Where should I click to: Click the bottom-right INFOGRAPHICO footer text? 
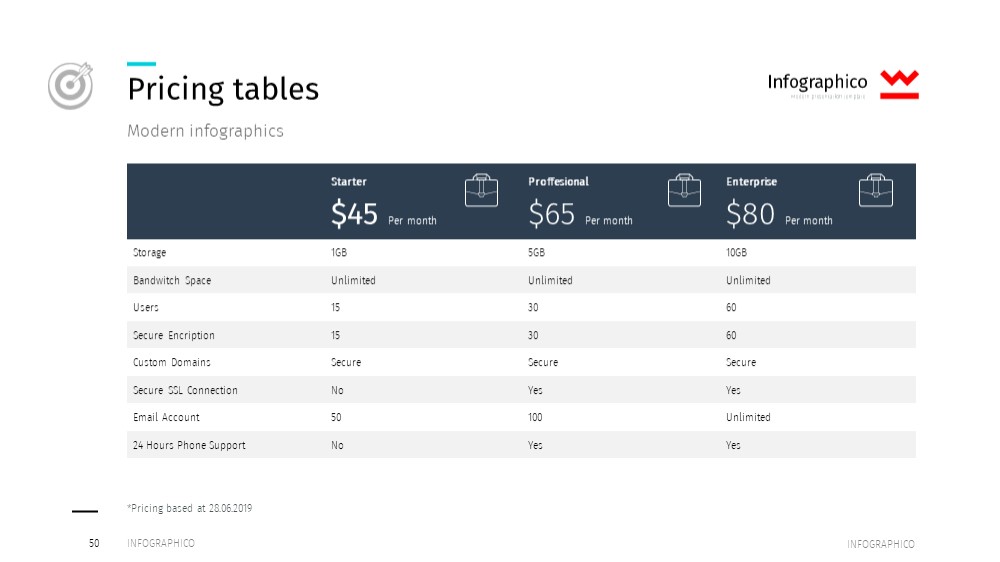point(881,544)
